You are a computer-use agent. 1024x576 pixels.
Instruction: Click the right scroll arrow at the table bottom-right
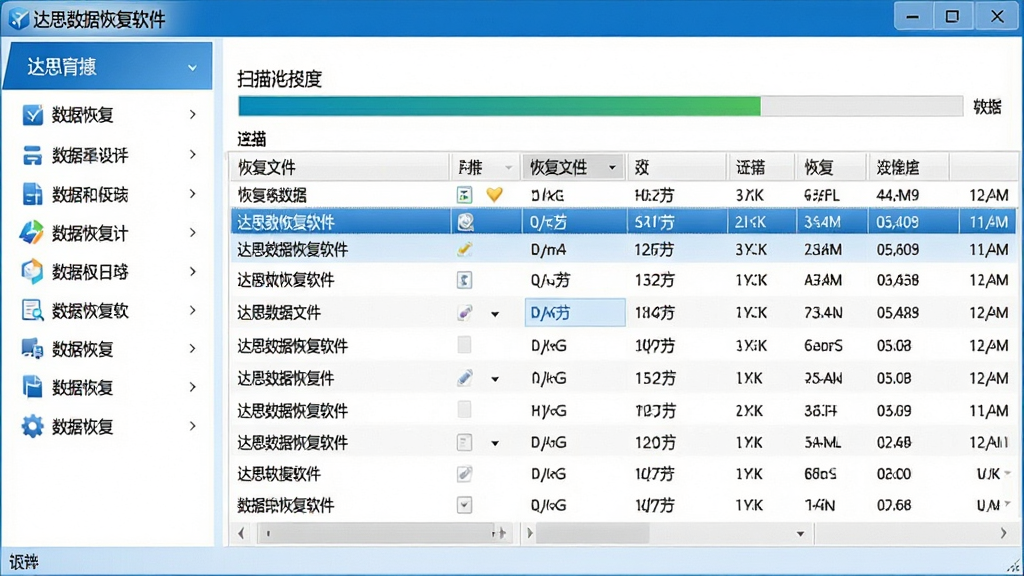(1003, 534)
